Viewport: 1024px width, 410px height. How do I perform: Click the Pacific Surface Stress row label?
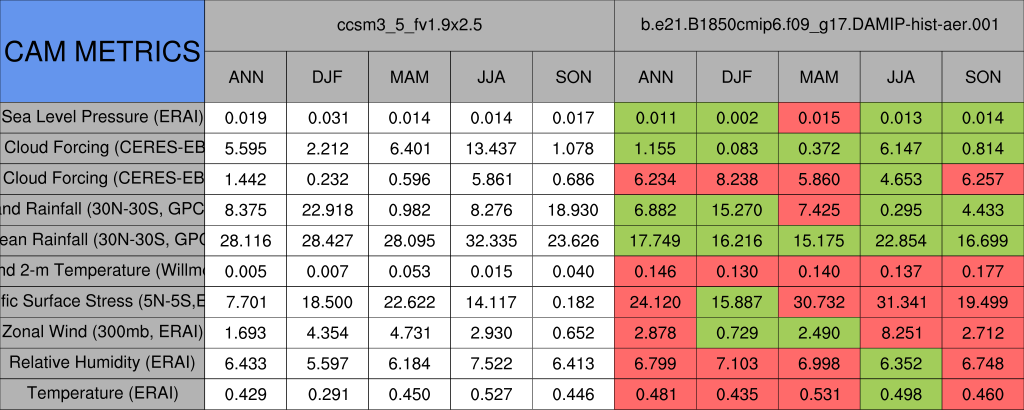pyautogui.click(x=102, y=301)
